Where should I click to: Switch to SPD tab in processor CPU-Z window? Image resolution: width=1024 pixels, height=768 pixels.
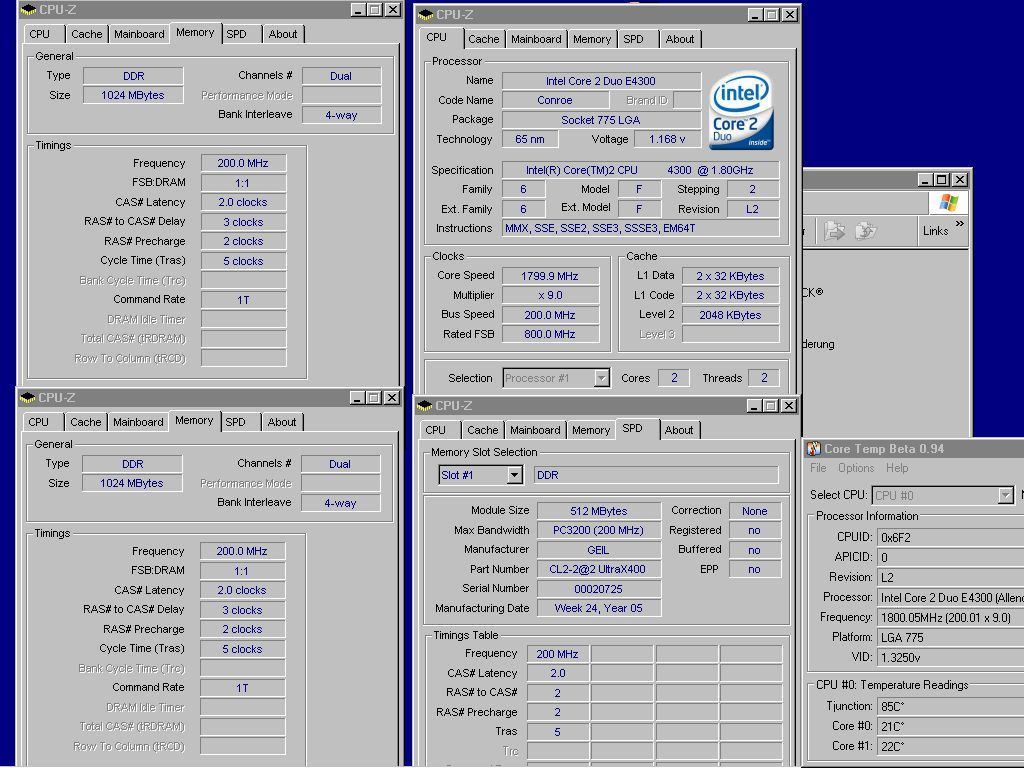(x=633, y=39)
